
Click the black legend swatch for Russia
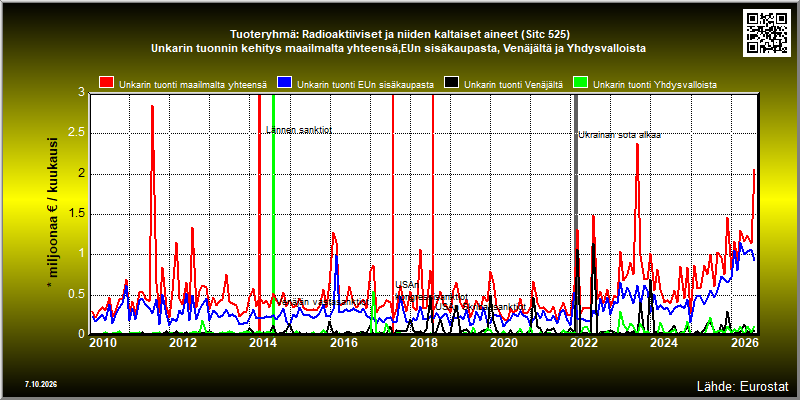point(452,83)
